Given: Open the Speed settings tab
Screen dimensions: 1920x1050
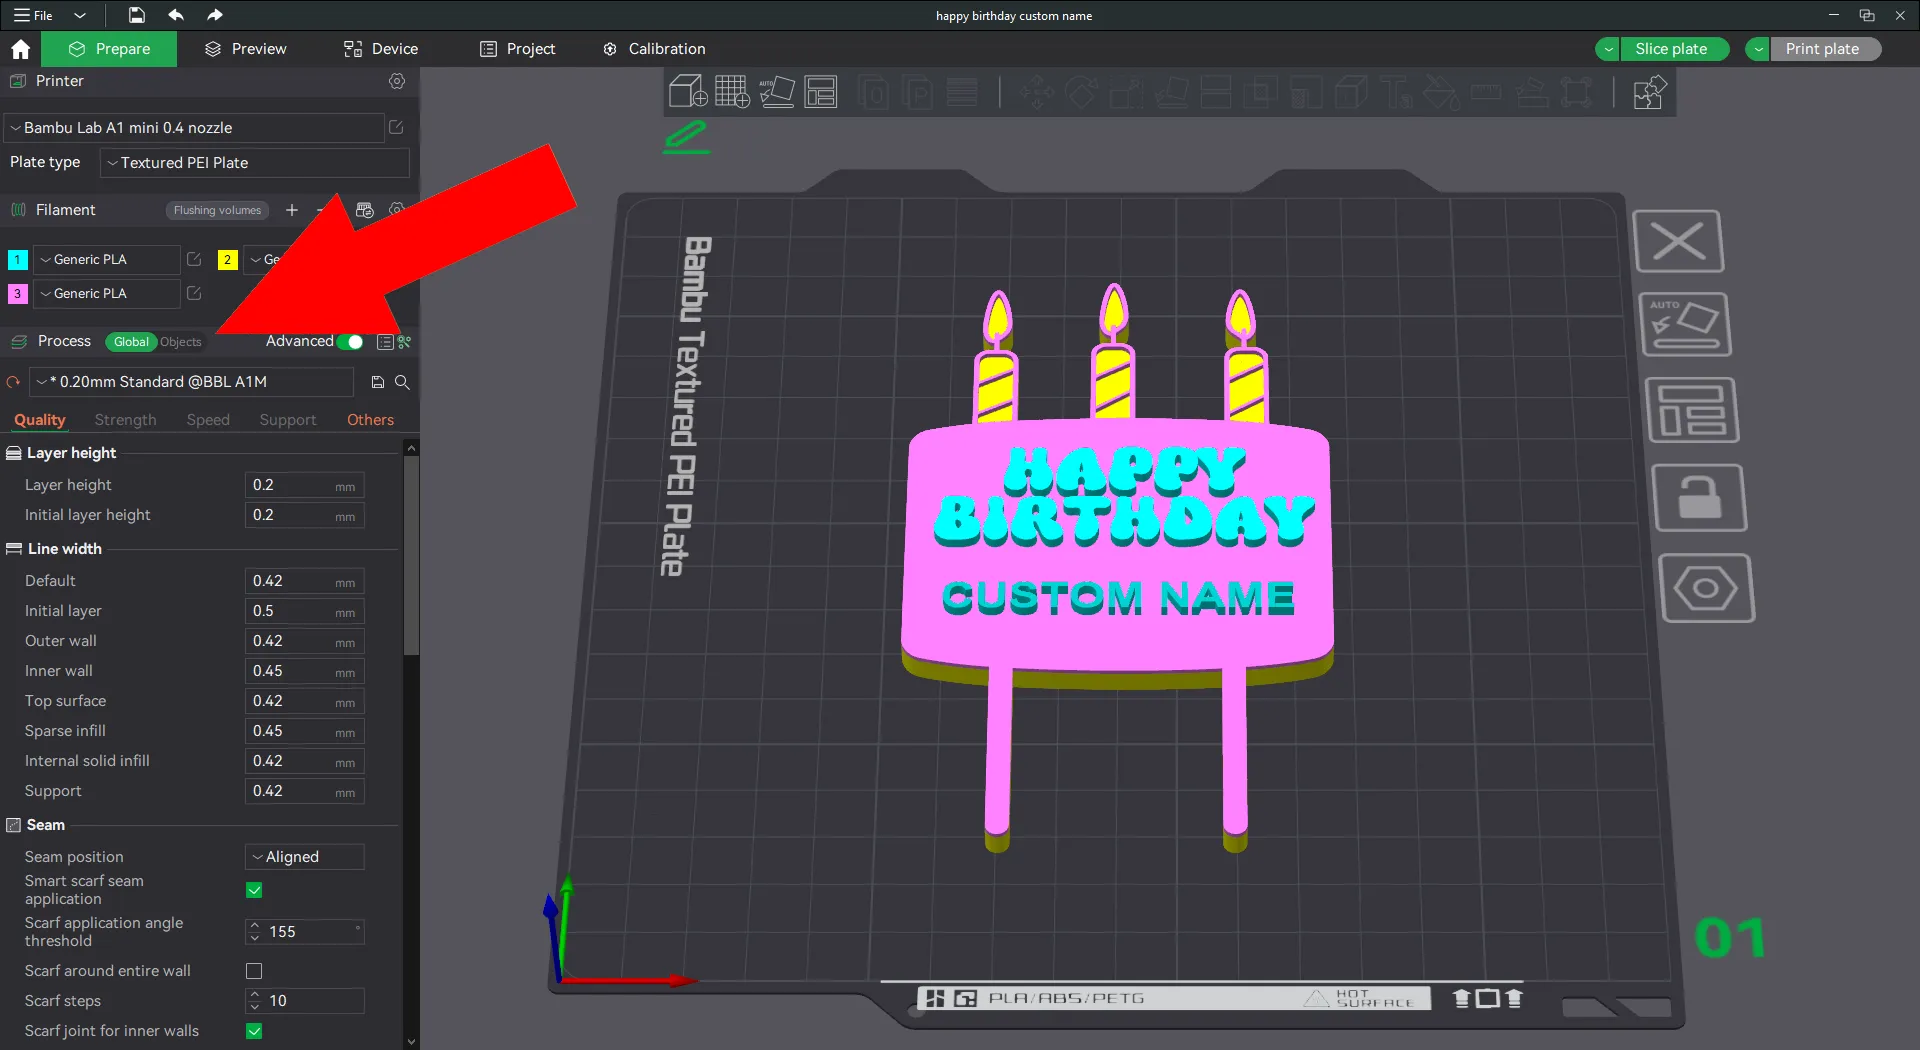Looking at the screenshot, I should click(x=208, y=420).
